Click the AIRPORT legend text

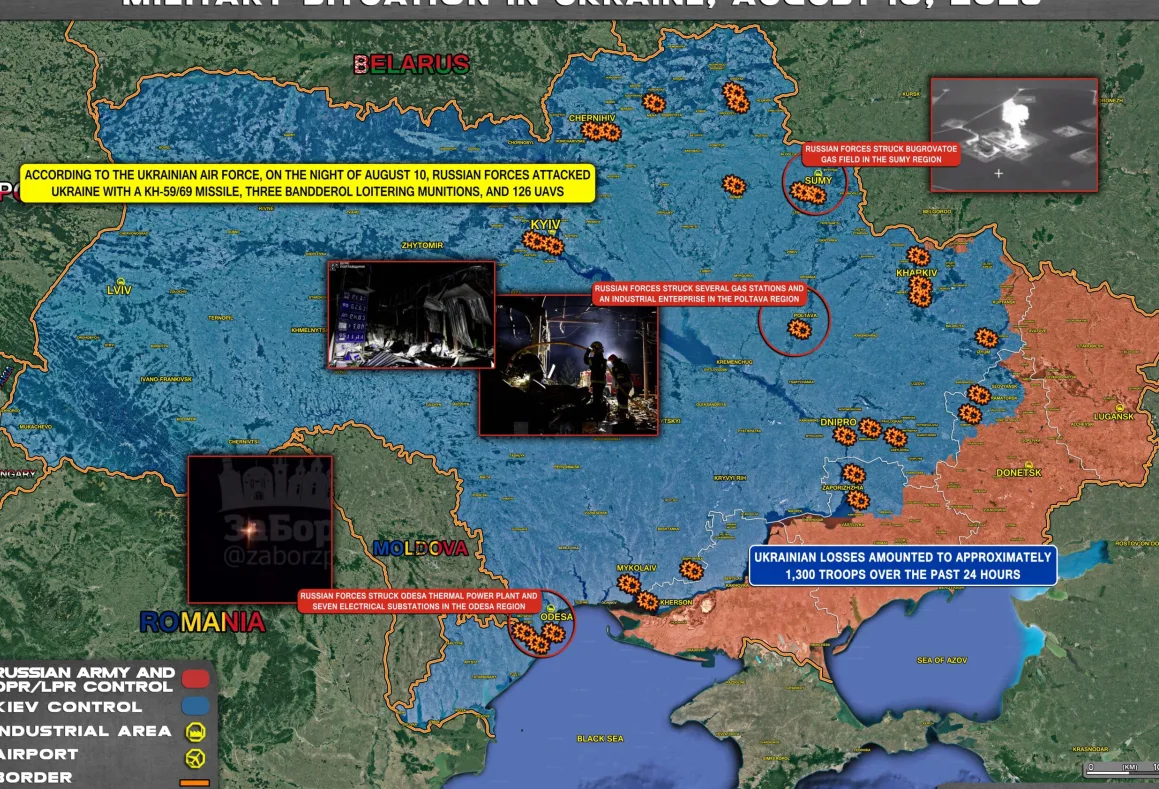(38, 754)
